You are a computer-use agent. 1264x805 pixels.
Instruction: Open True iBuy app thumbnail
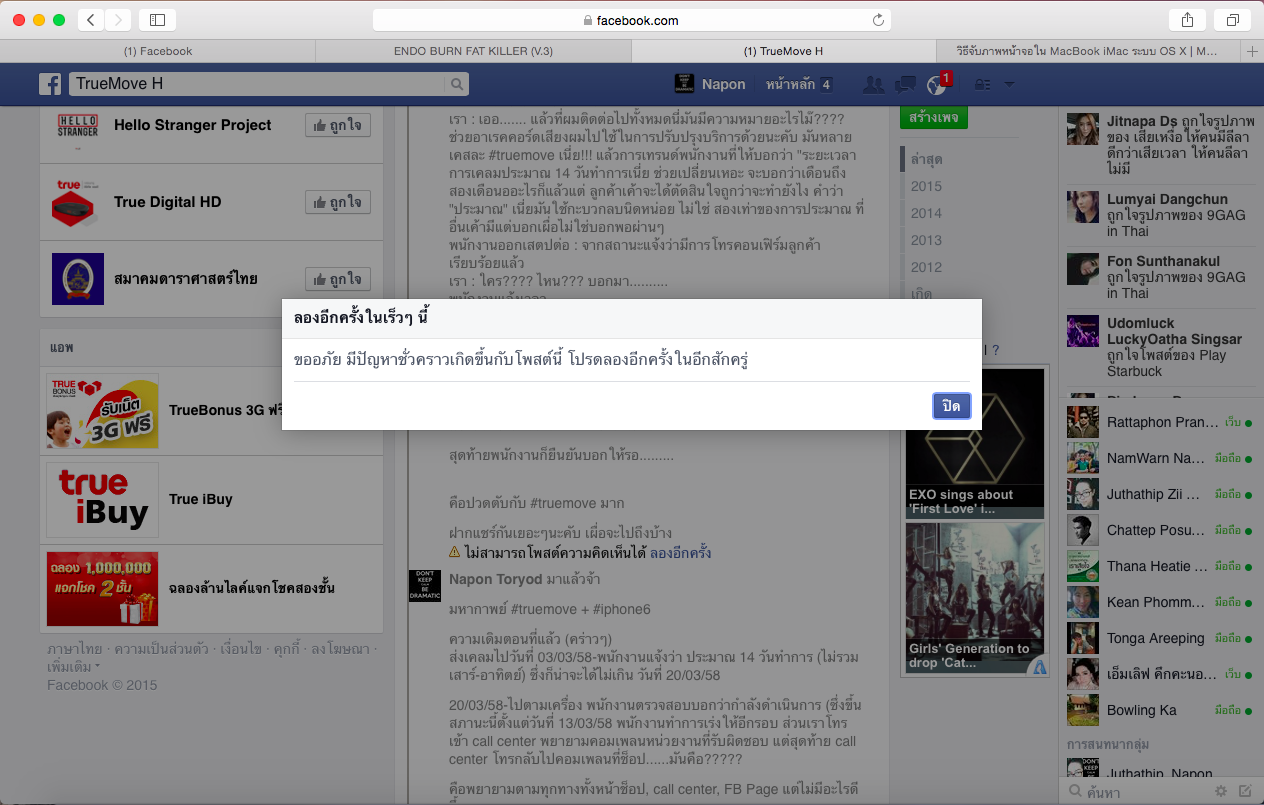[102, 500]
